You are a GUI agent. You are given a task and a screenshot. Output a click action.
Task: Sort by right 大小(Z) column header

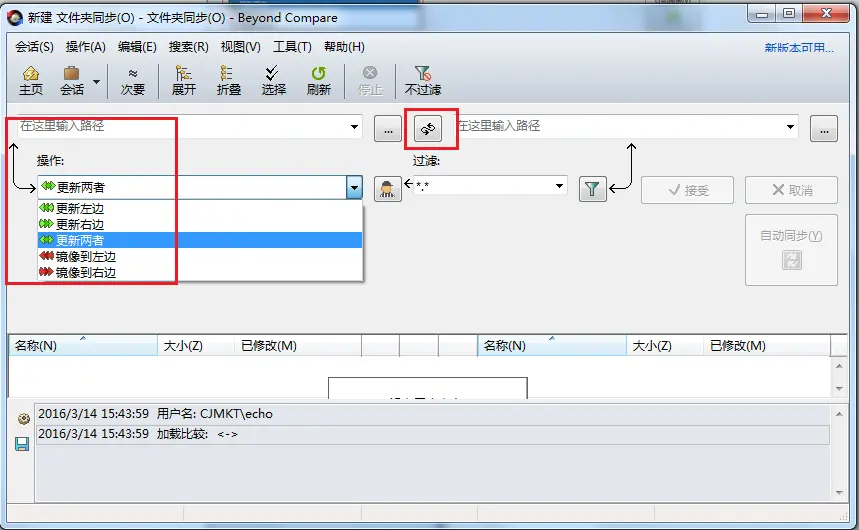pos(665,346)
